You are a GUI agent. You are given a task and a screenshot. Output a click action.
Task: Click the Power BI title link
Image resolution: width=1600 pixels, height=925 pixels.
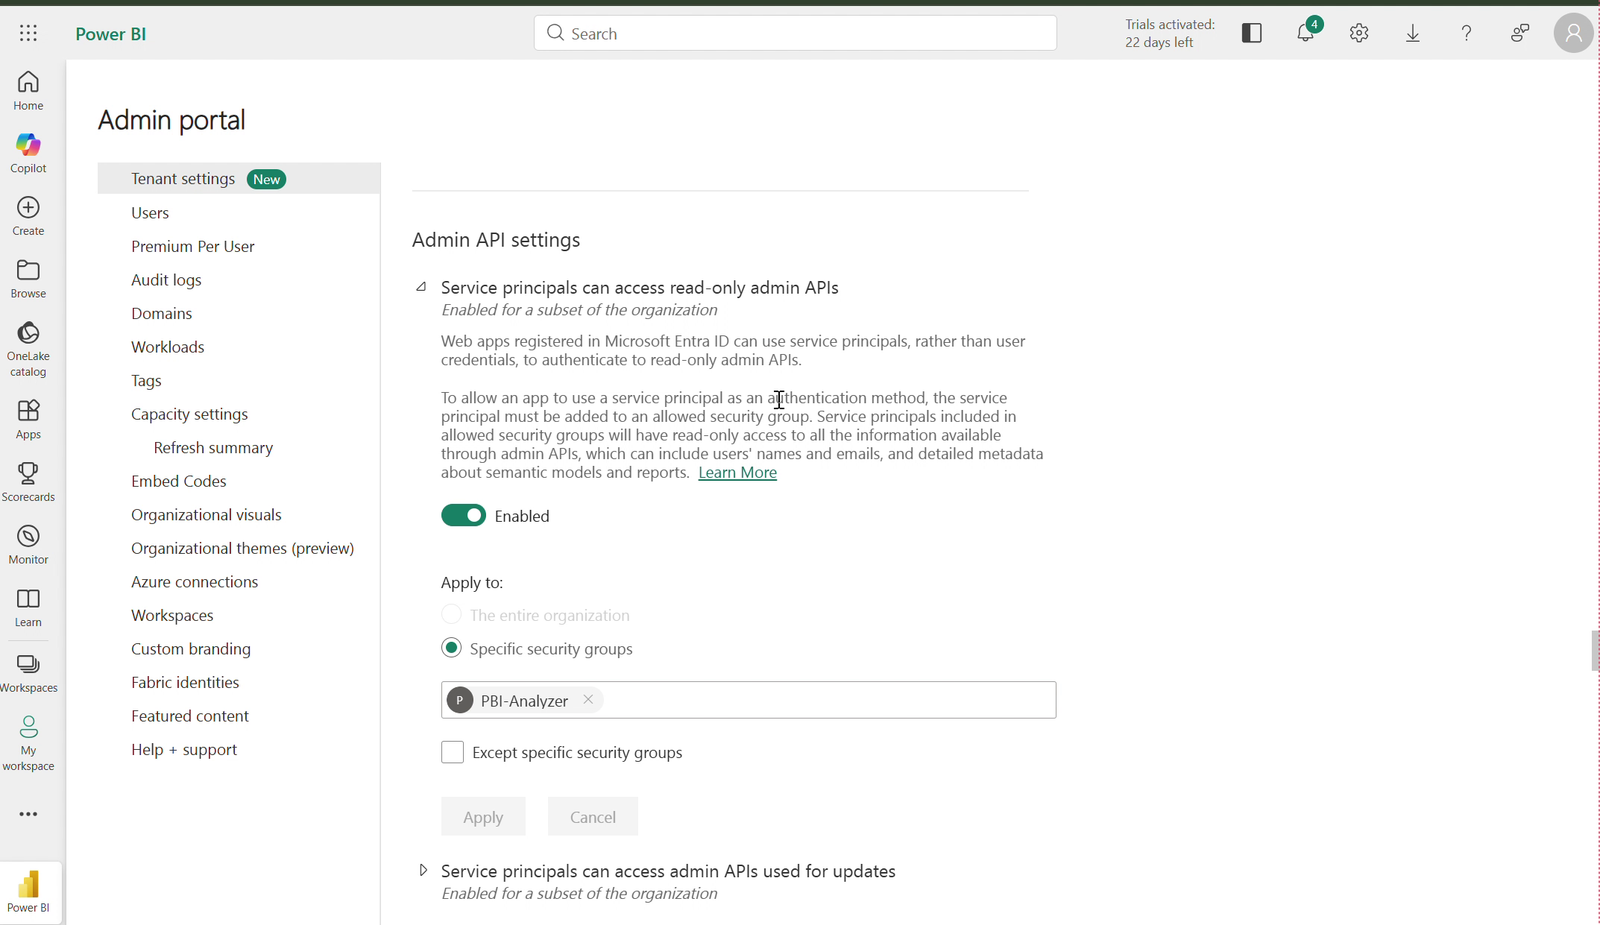point(111,34)
